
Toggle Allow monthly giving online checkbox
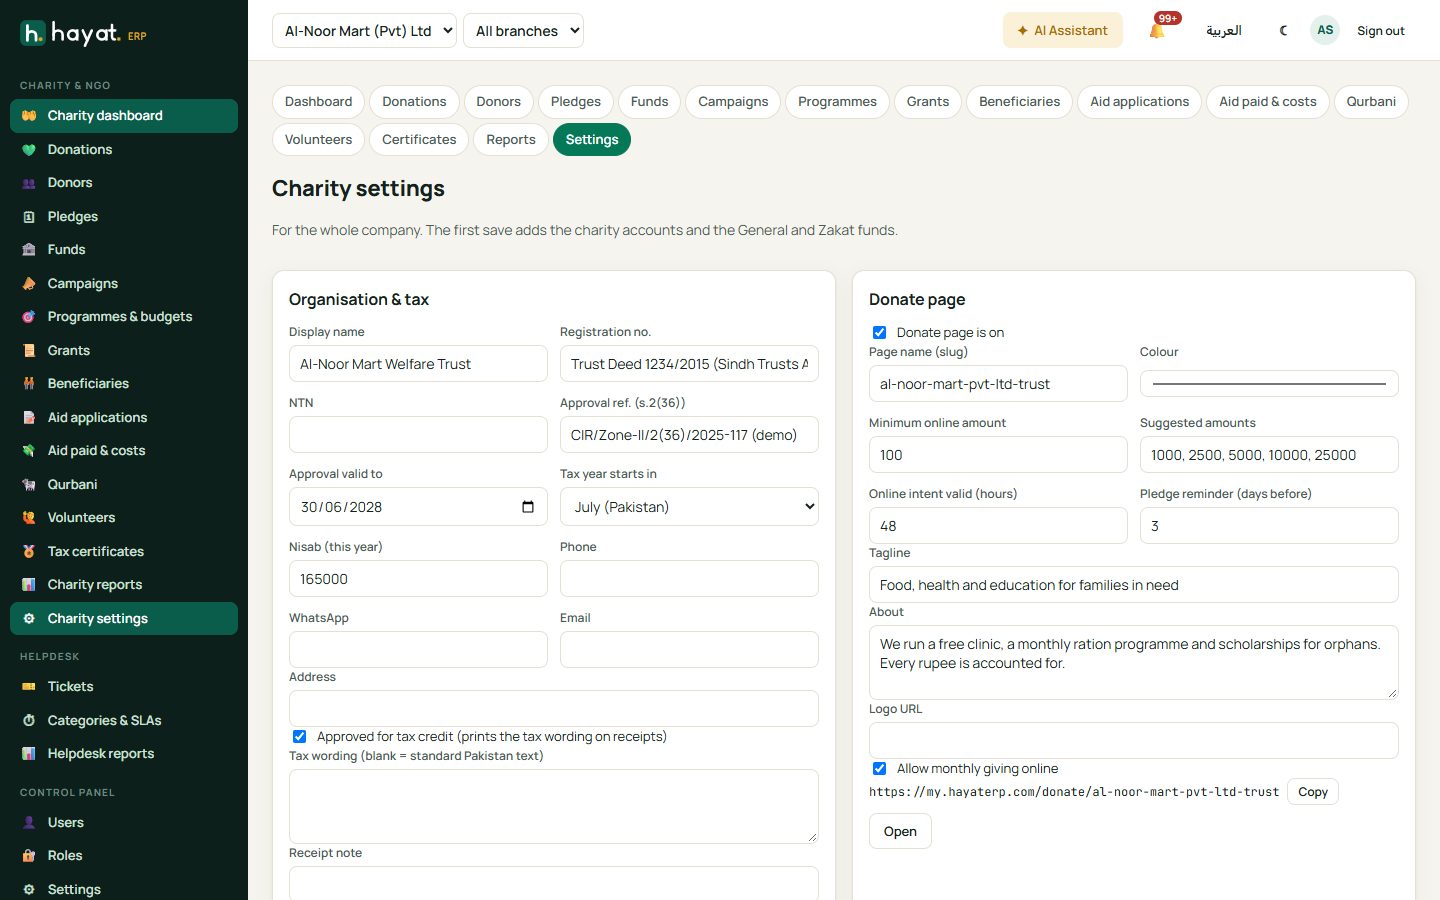[x=879, y=769]
